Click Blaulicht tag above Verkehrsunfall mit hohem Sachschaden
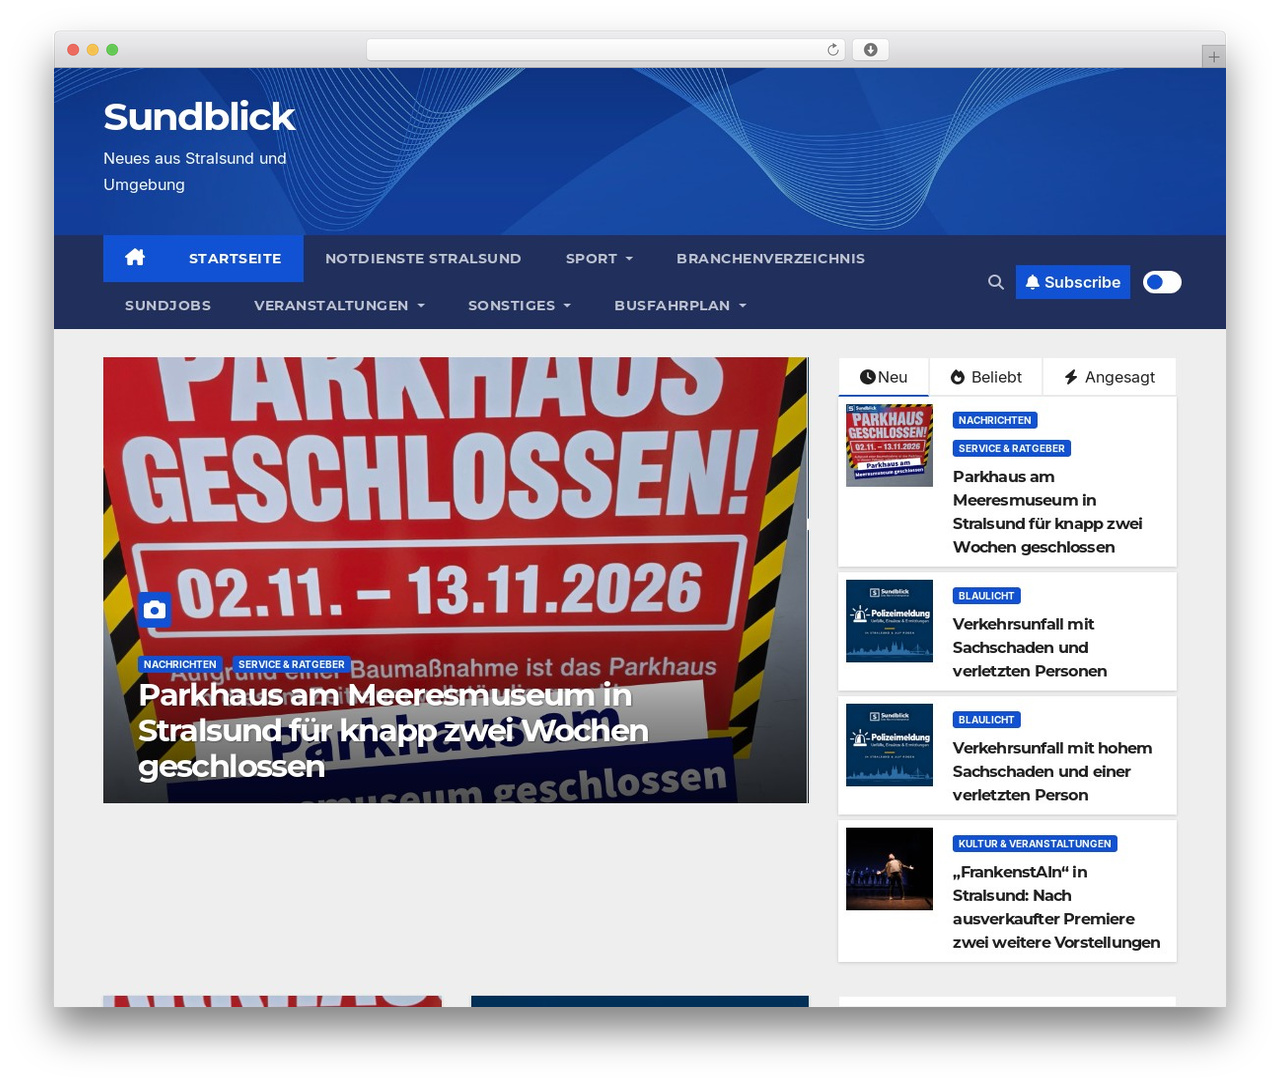The height and width of the screenshot is (1084, 1280). [987, 720]
